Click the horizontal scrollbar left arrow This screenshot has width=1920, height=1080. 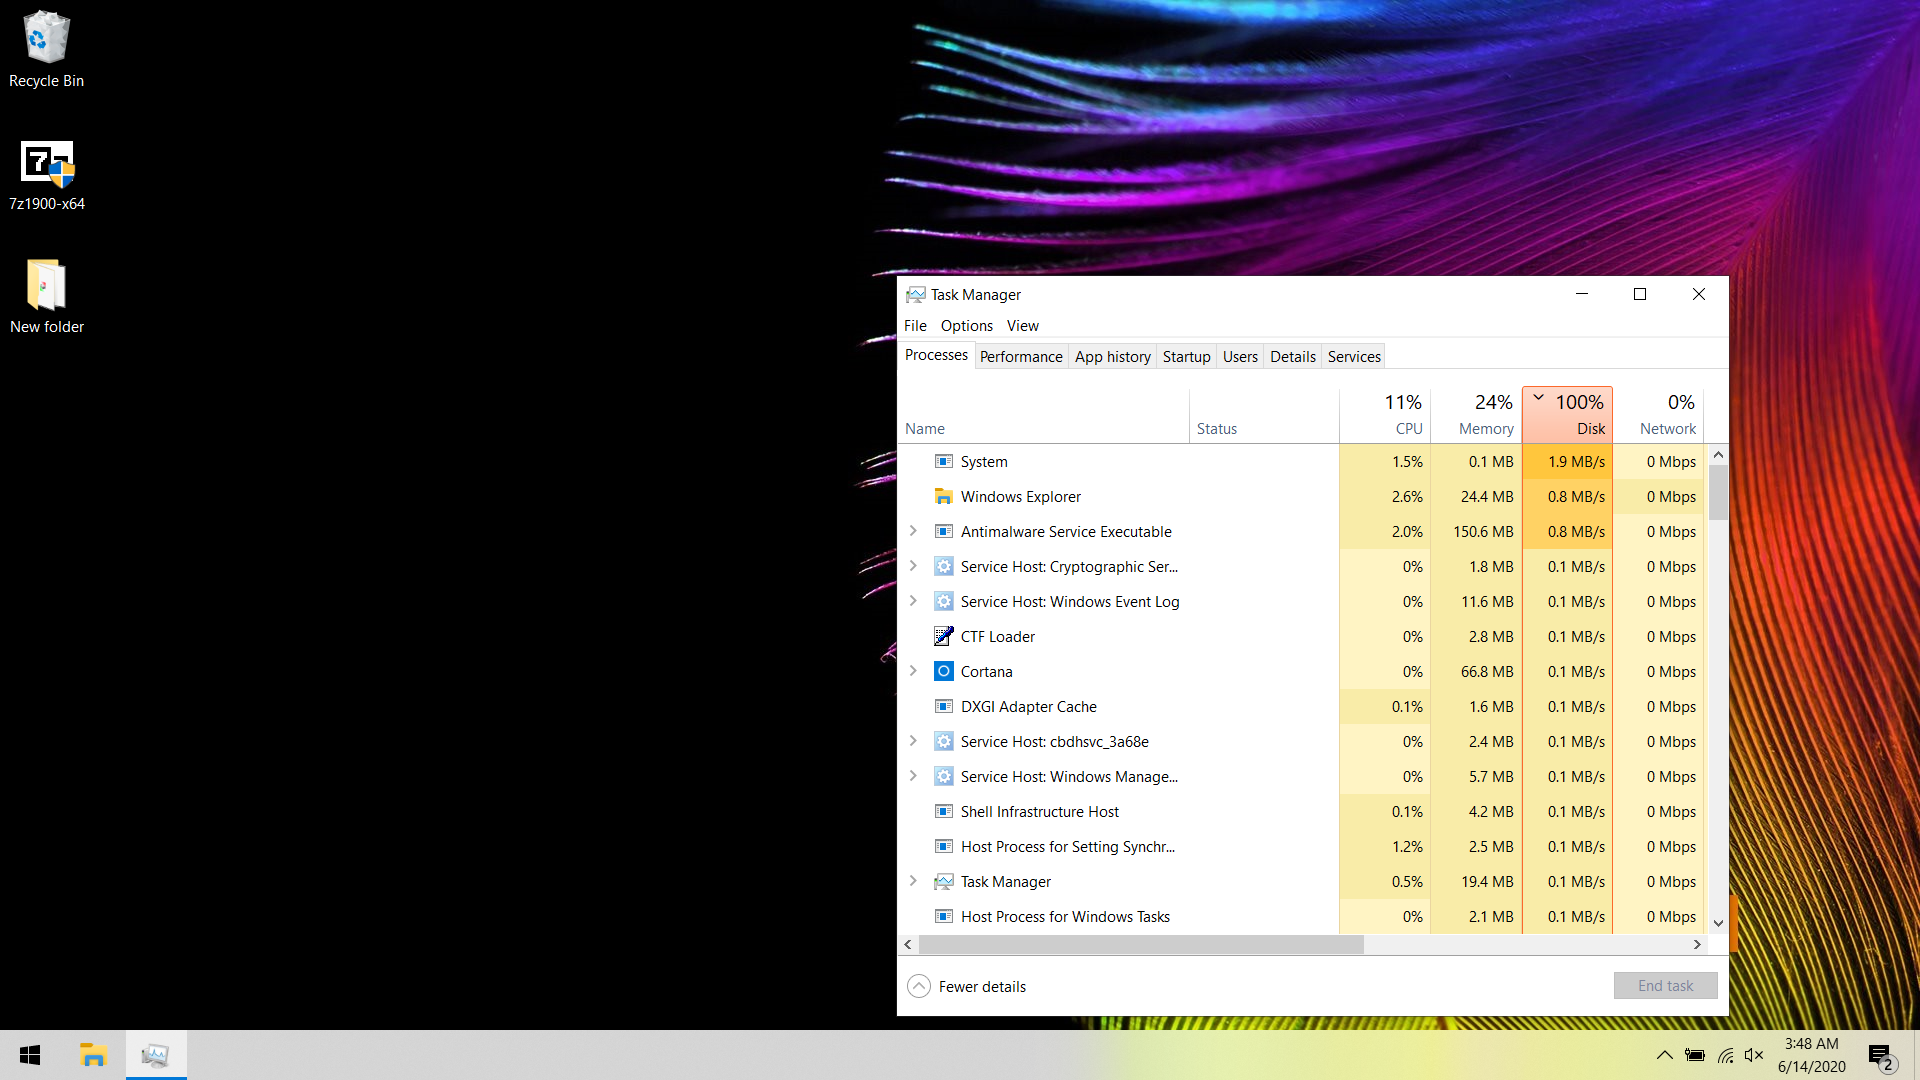click(x=908, y=945)
